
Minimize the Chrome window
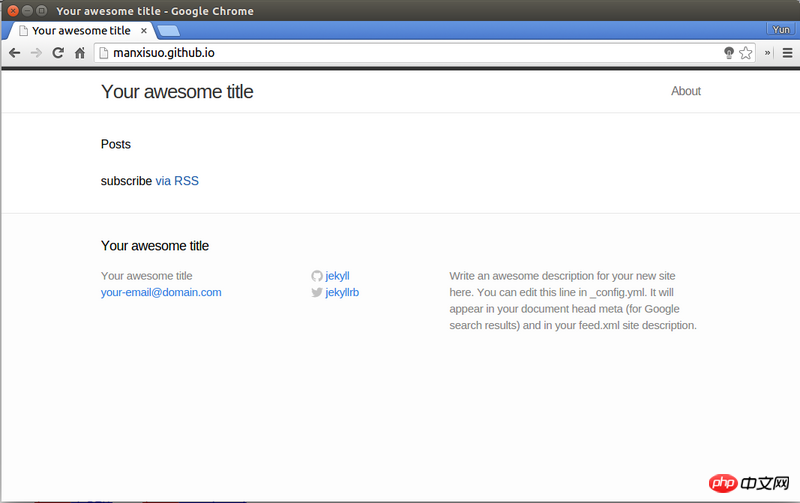coord(28,11)
